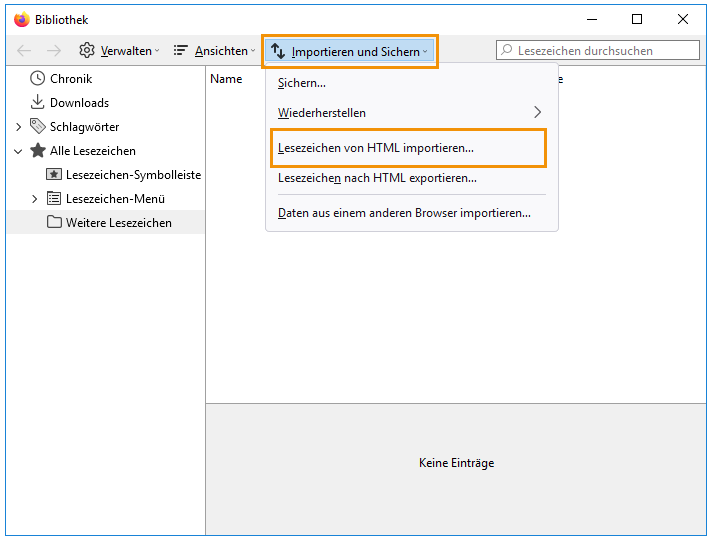Click the Verwalten gear icon

[86, 50]
